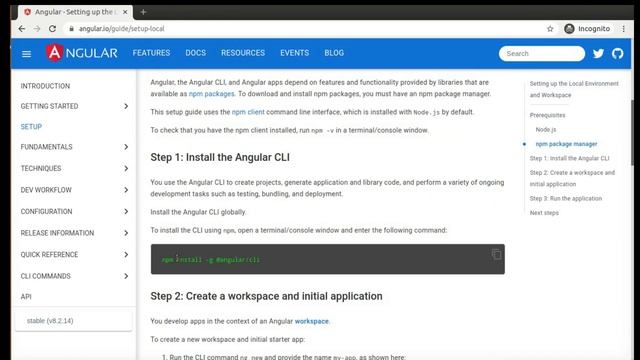
Task: Open the API sidebar item
Action: 26,297
